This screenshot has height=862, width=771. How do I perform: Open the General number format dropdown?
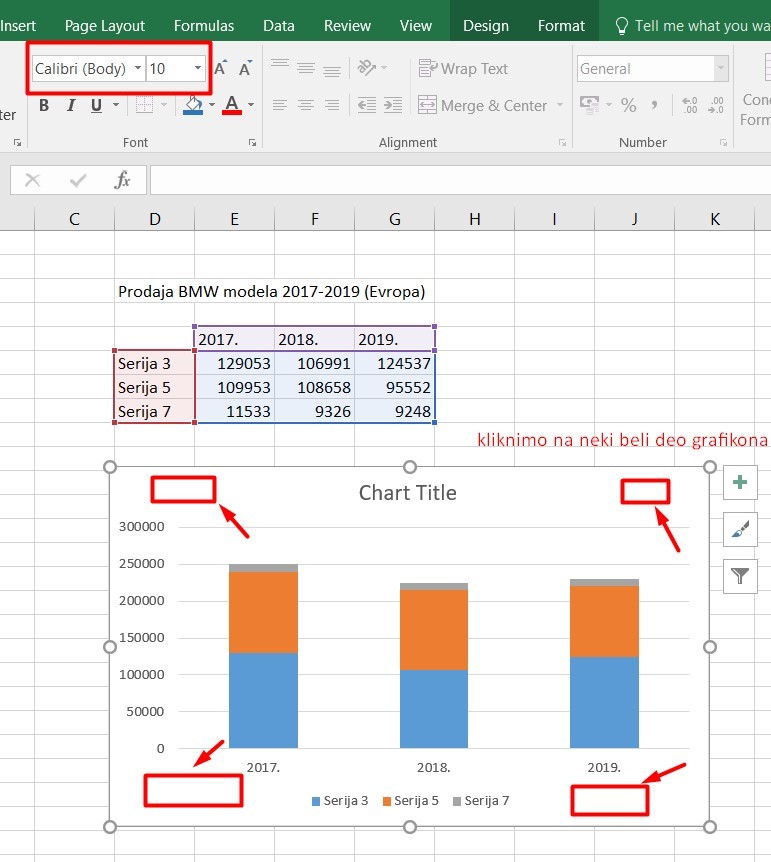720,68
